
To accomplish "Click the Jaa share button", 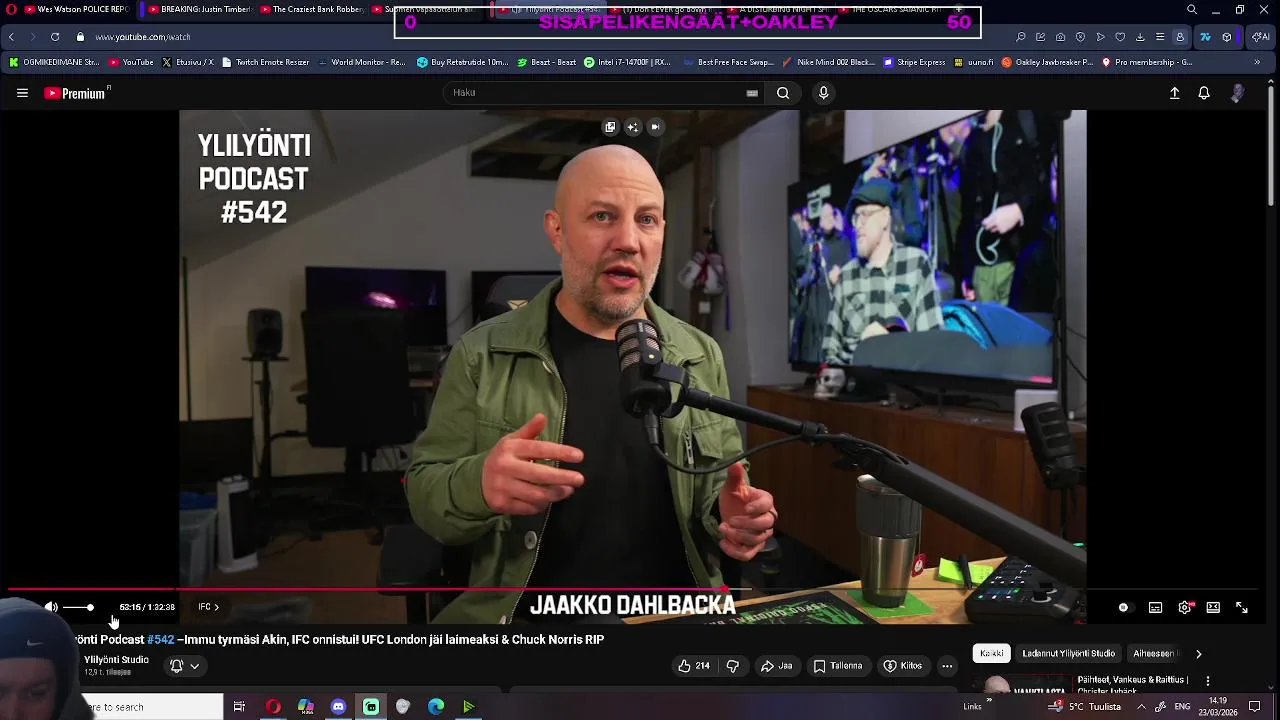I will click(777, 666).
